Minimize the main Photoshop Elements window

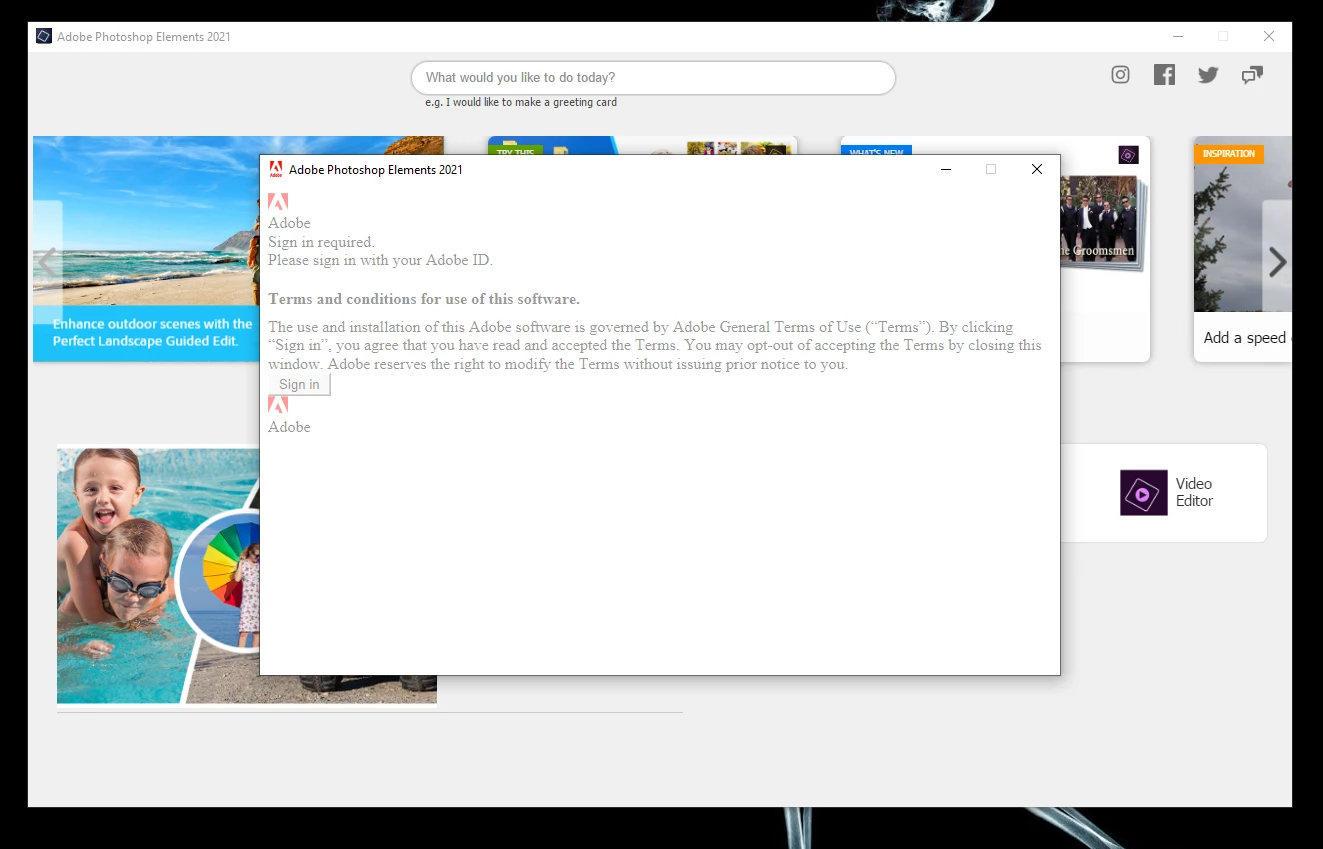coord(1177,36)
